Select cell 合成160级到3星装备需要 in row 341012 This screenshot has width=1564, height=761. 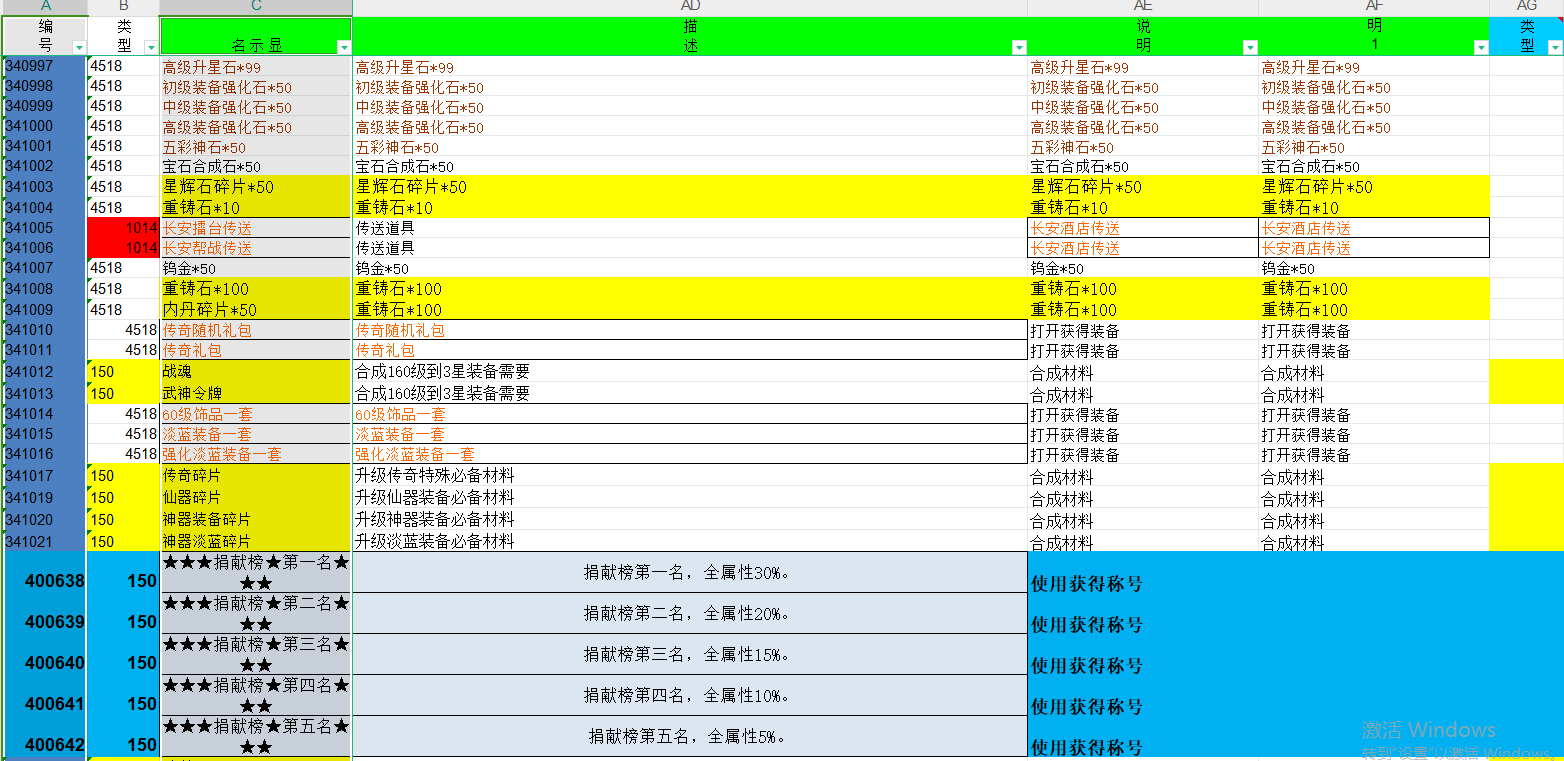pyautogui.click(x=689, y=372)
